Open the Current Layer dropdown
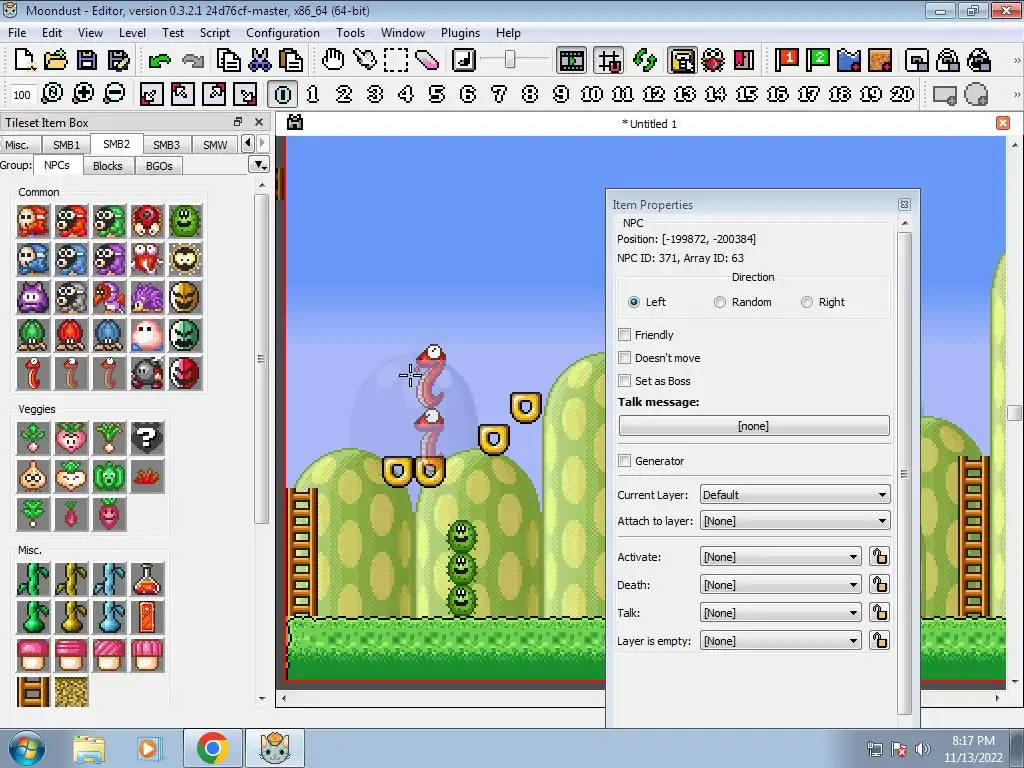 pos(795,494)
